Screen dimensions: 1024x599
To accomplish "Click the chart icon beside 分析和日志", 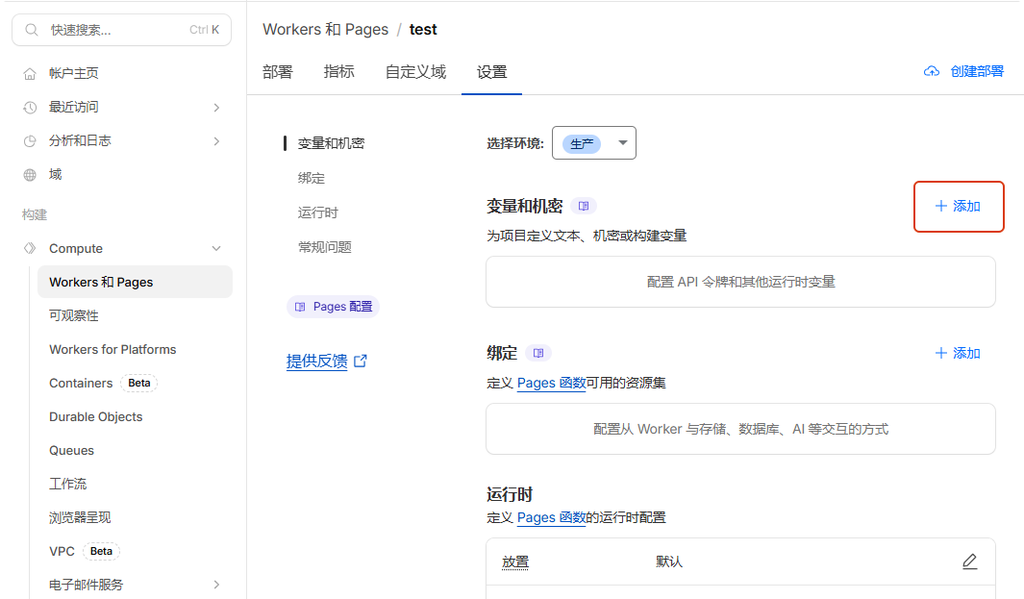I will point(30,141).
